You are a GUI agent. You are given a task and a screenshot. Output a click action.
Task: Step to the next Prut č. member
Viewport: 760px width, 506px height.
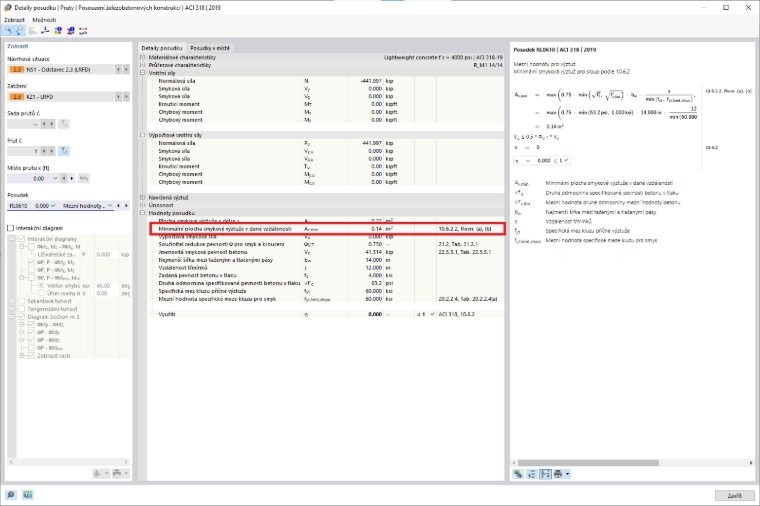point(51,151)
